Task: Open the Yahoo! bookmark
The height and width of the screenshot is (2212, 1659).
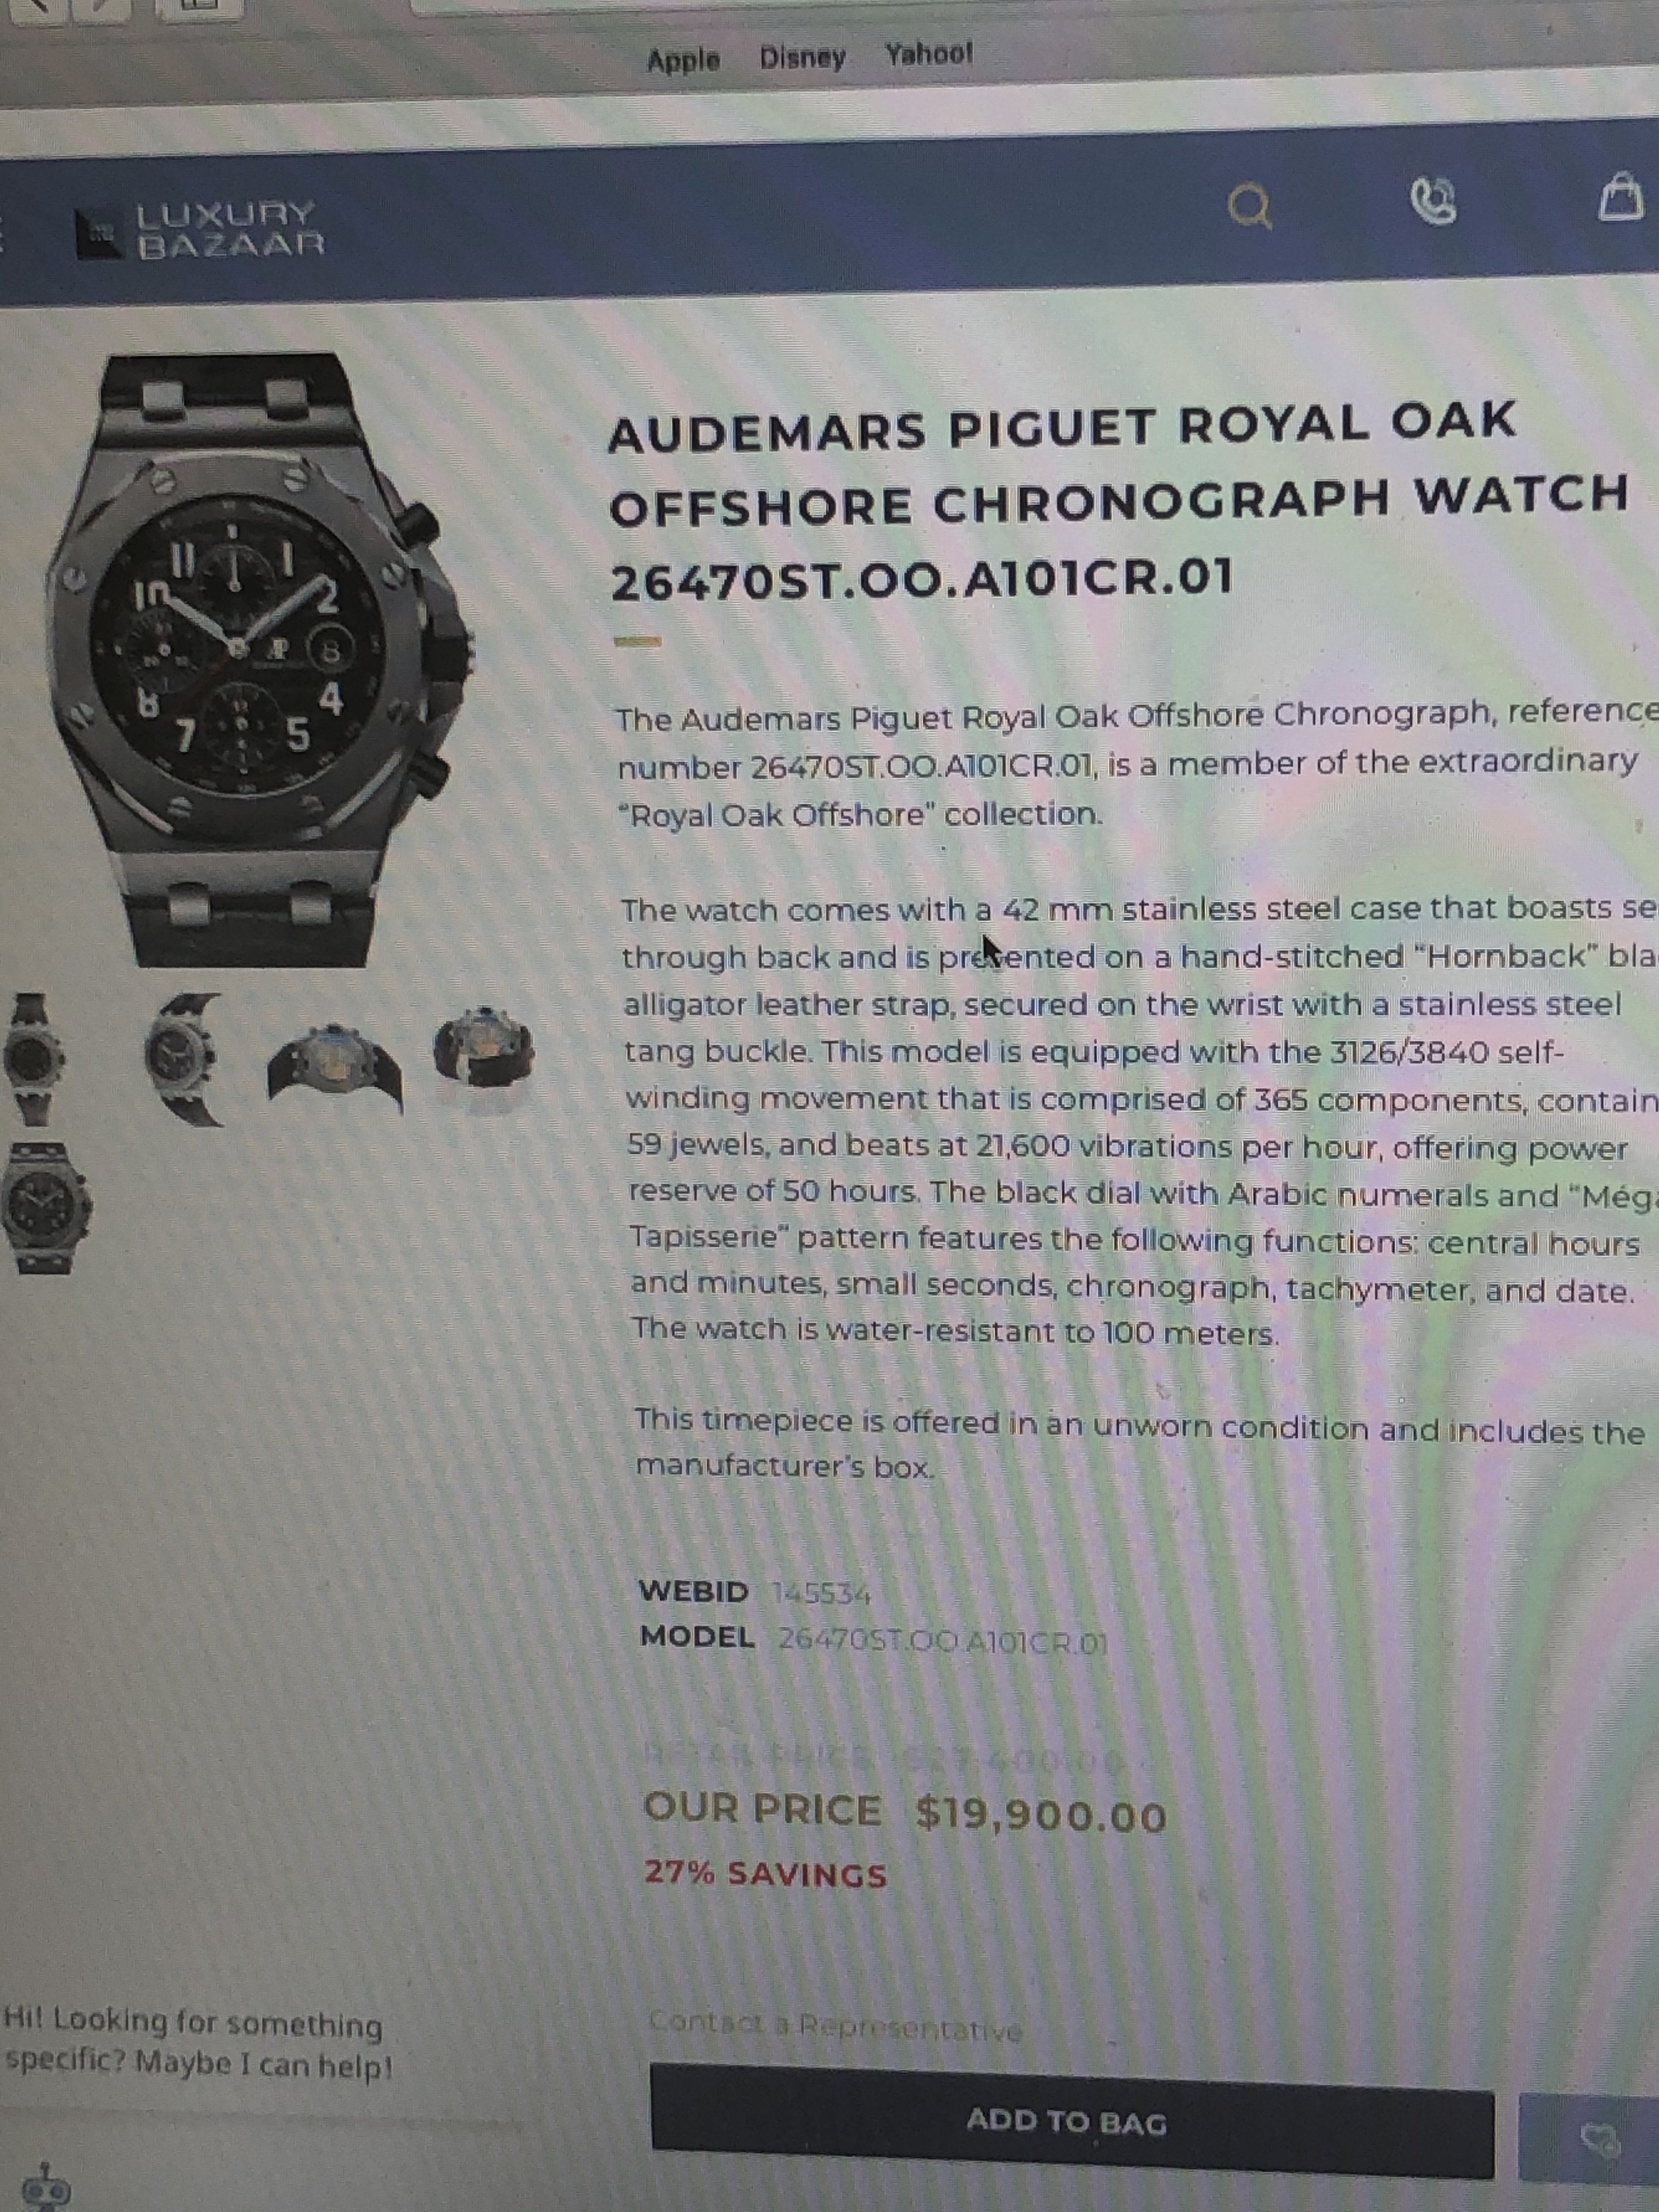Action: (928, 53)
